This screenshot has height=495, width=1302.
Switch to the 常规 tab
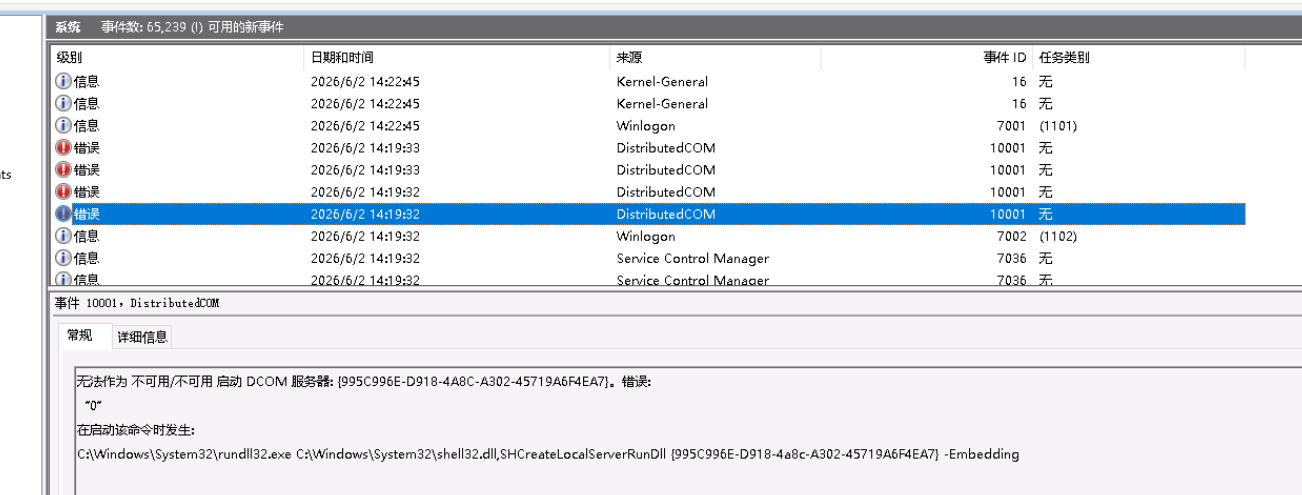pyautogui.click(x=80, y=336)
